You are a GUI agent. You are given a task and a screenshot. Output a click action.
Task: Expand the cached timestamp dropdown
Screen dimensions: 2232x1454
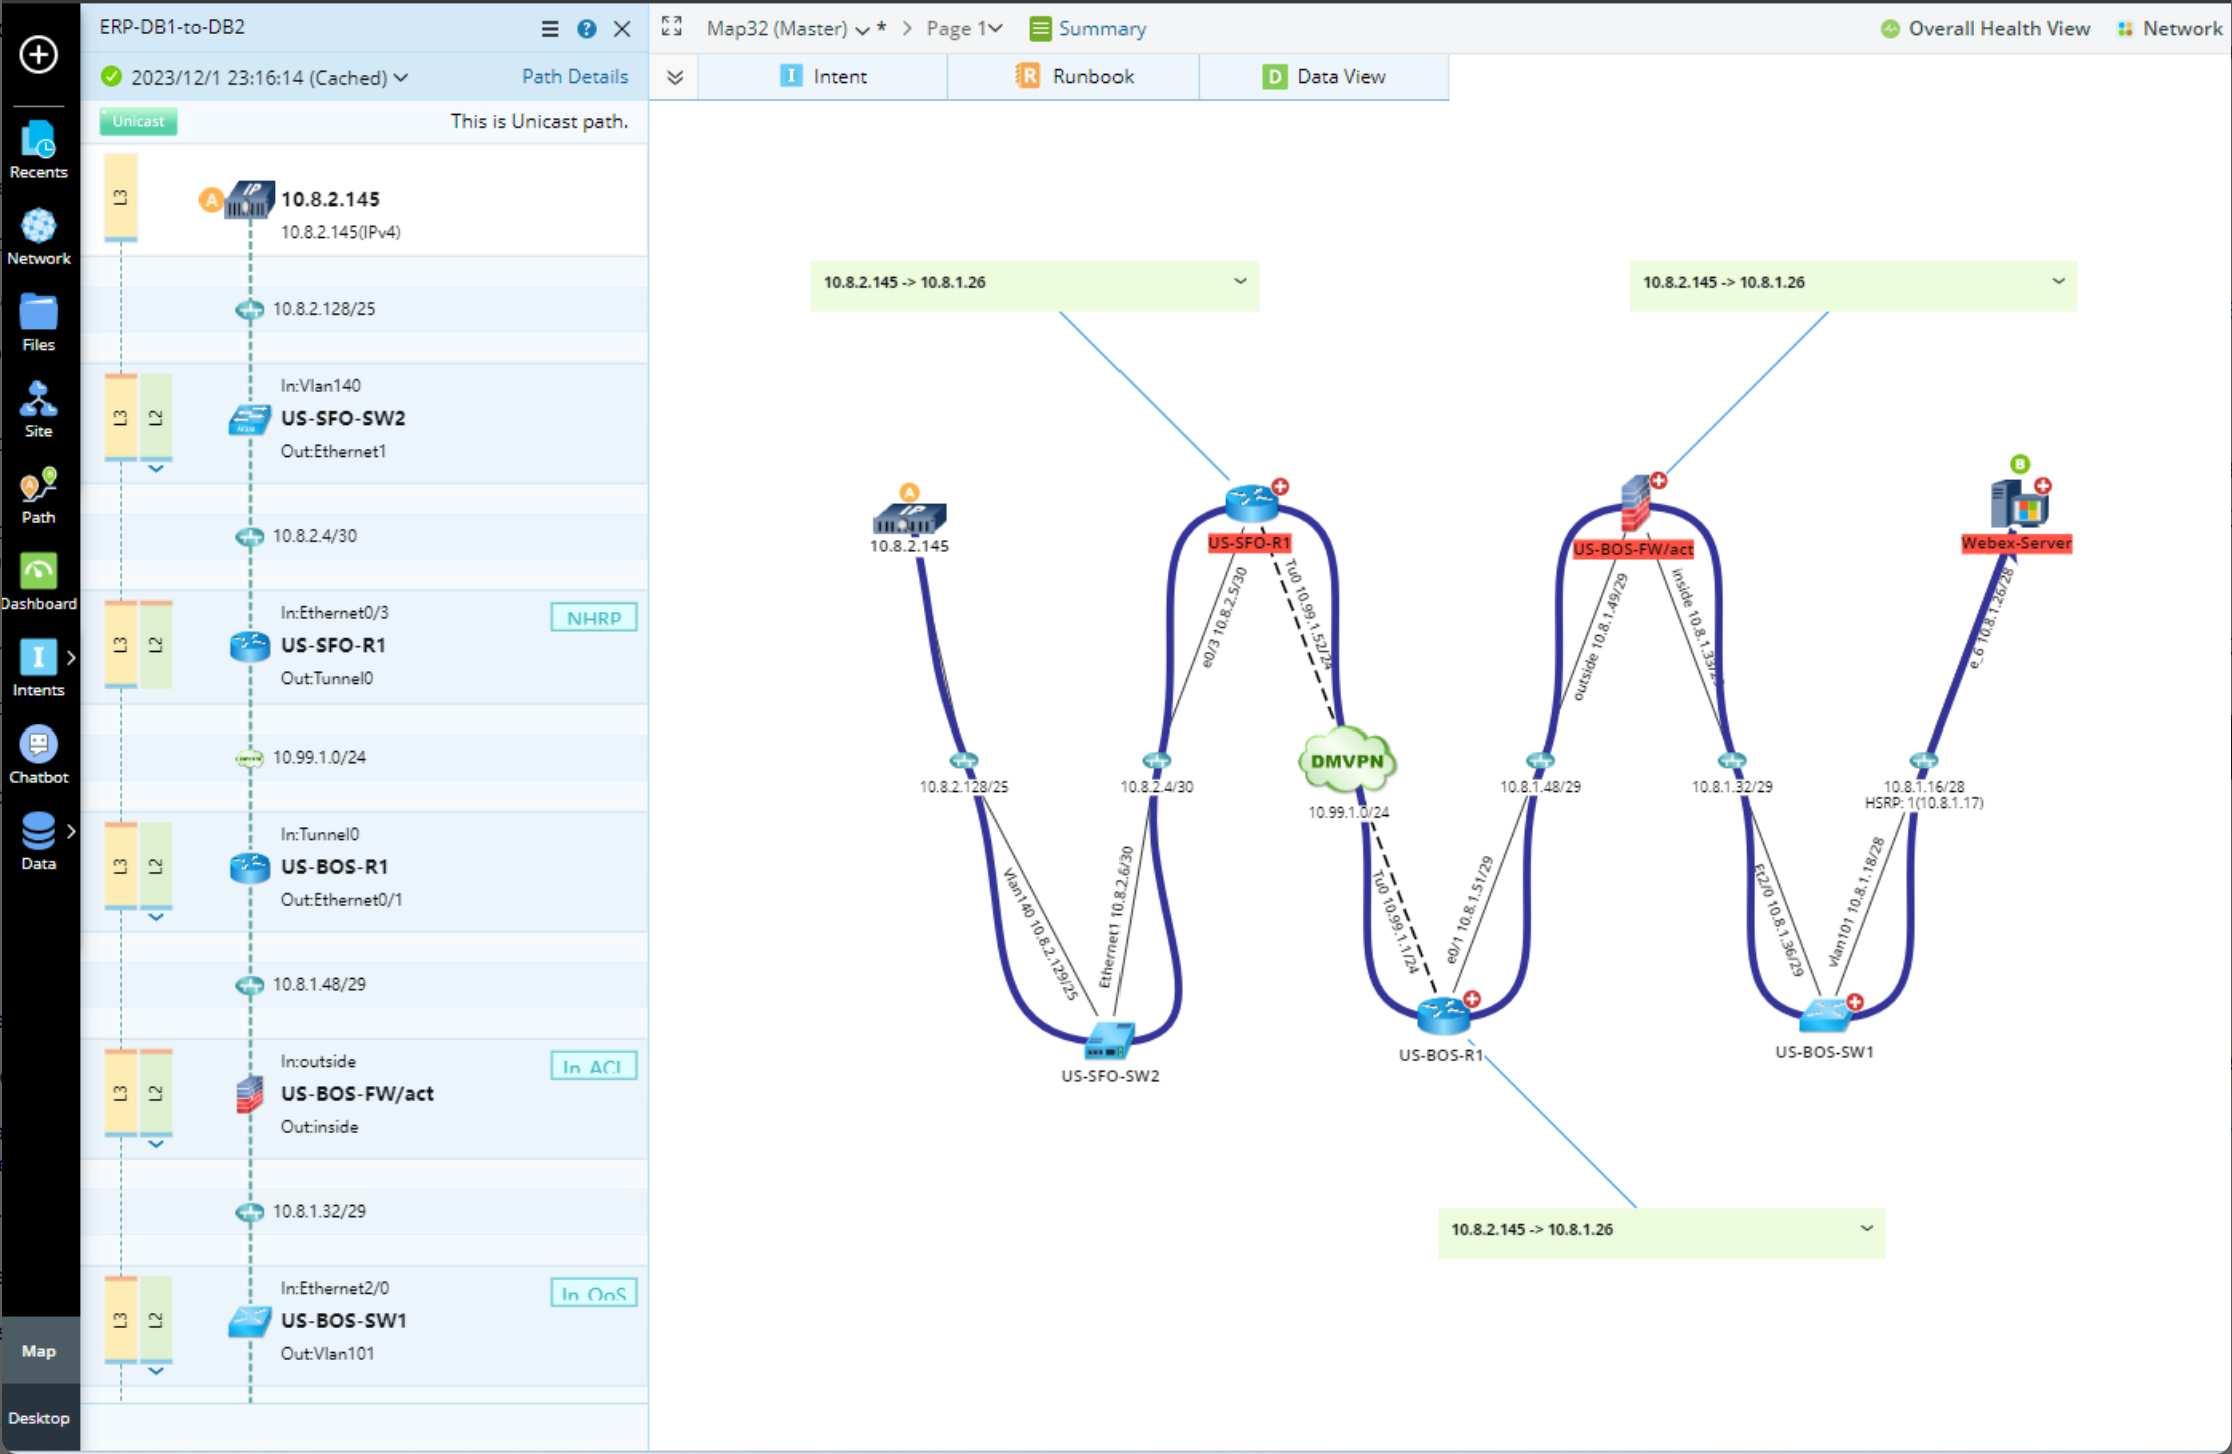[x=401, y=78]
